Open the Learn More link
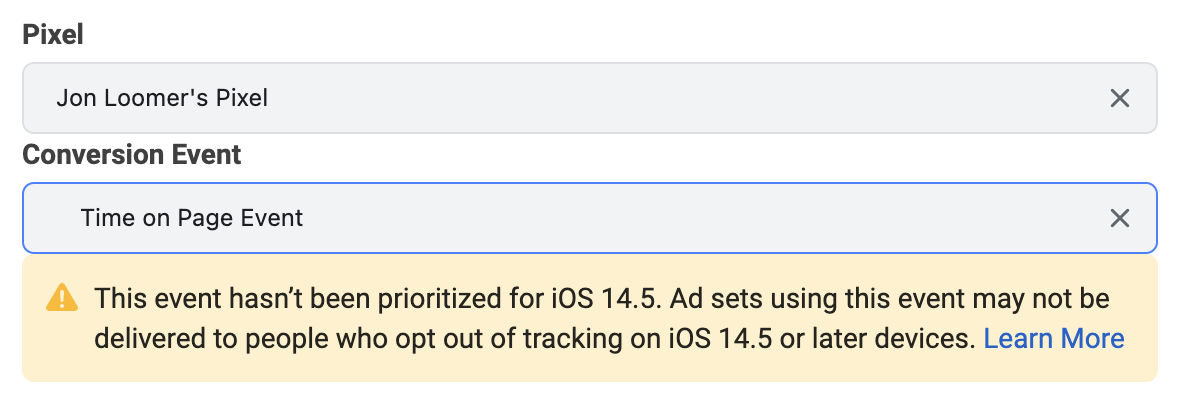Image resolution: width=1184 pixels, height=398 pixels. click(1053, 338)
